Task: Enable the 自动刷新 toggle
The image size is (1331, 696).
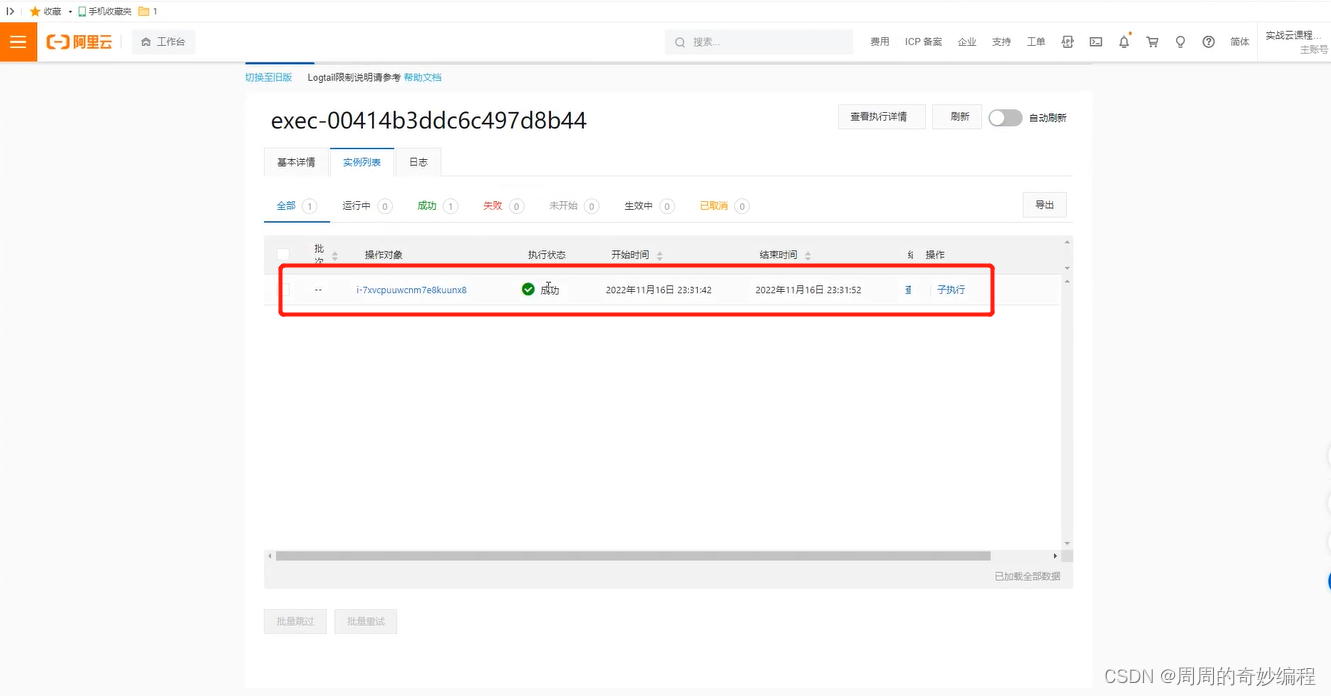Action: [1004, 117]
